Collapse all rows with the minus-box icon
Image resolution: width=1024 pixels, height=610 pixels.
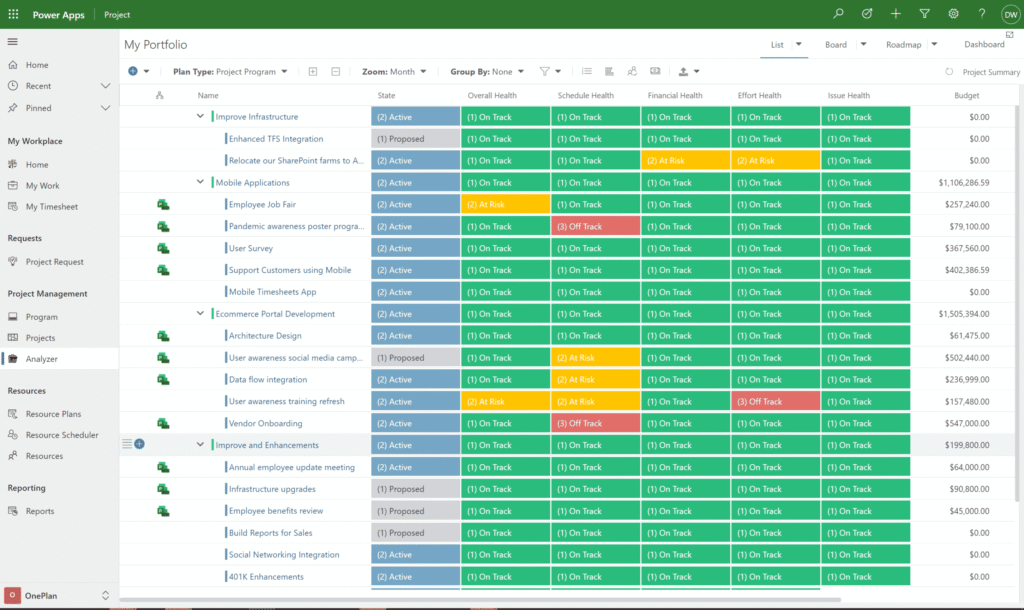pyautogui.click(x=336, y=71)
